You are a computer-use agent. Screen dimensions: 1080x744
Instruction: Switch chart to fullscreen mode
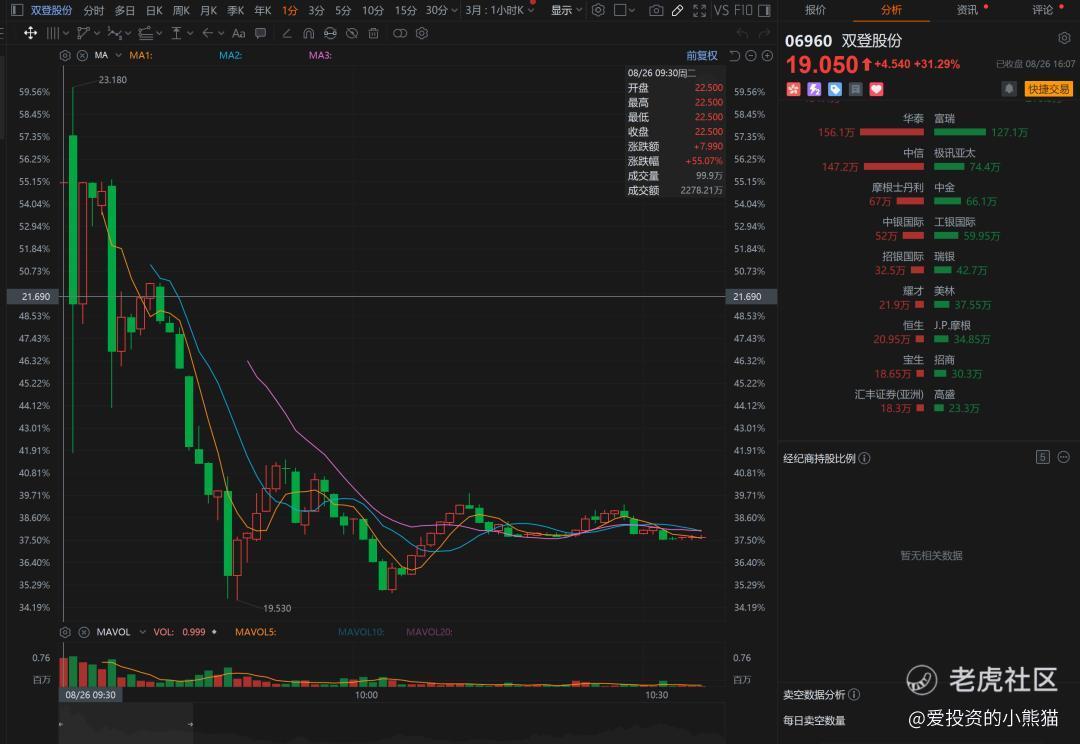coord(699,10)
